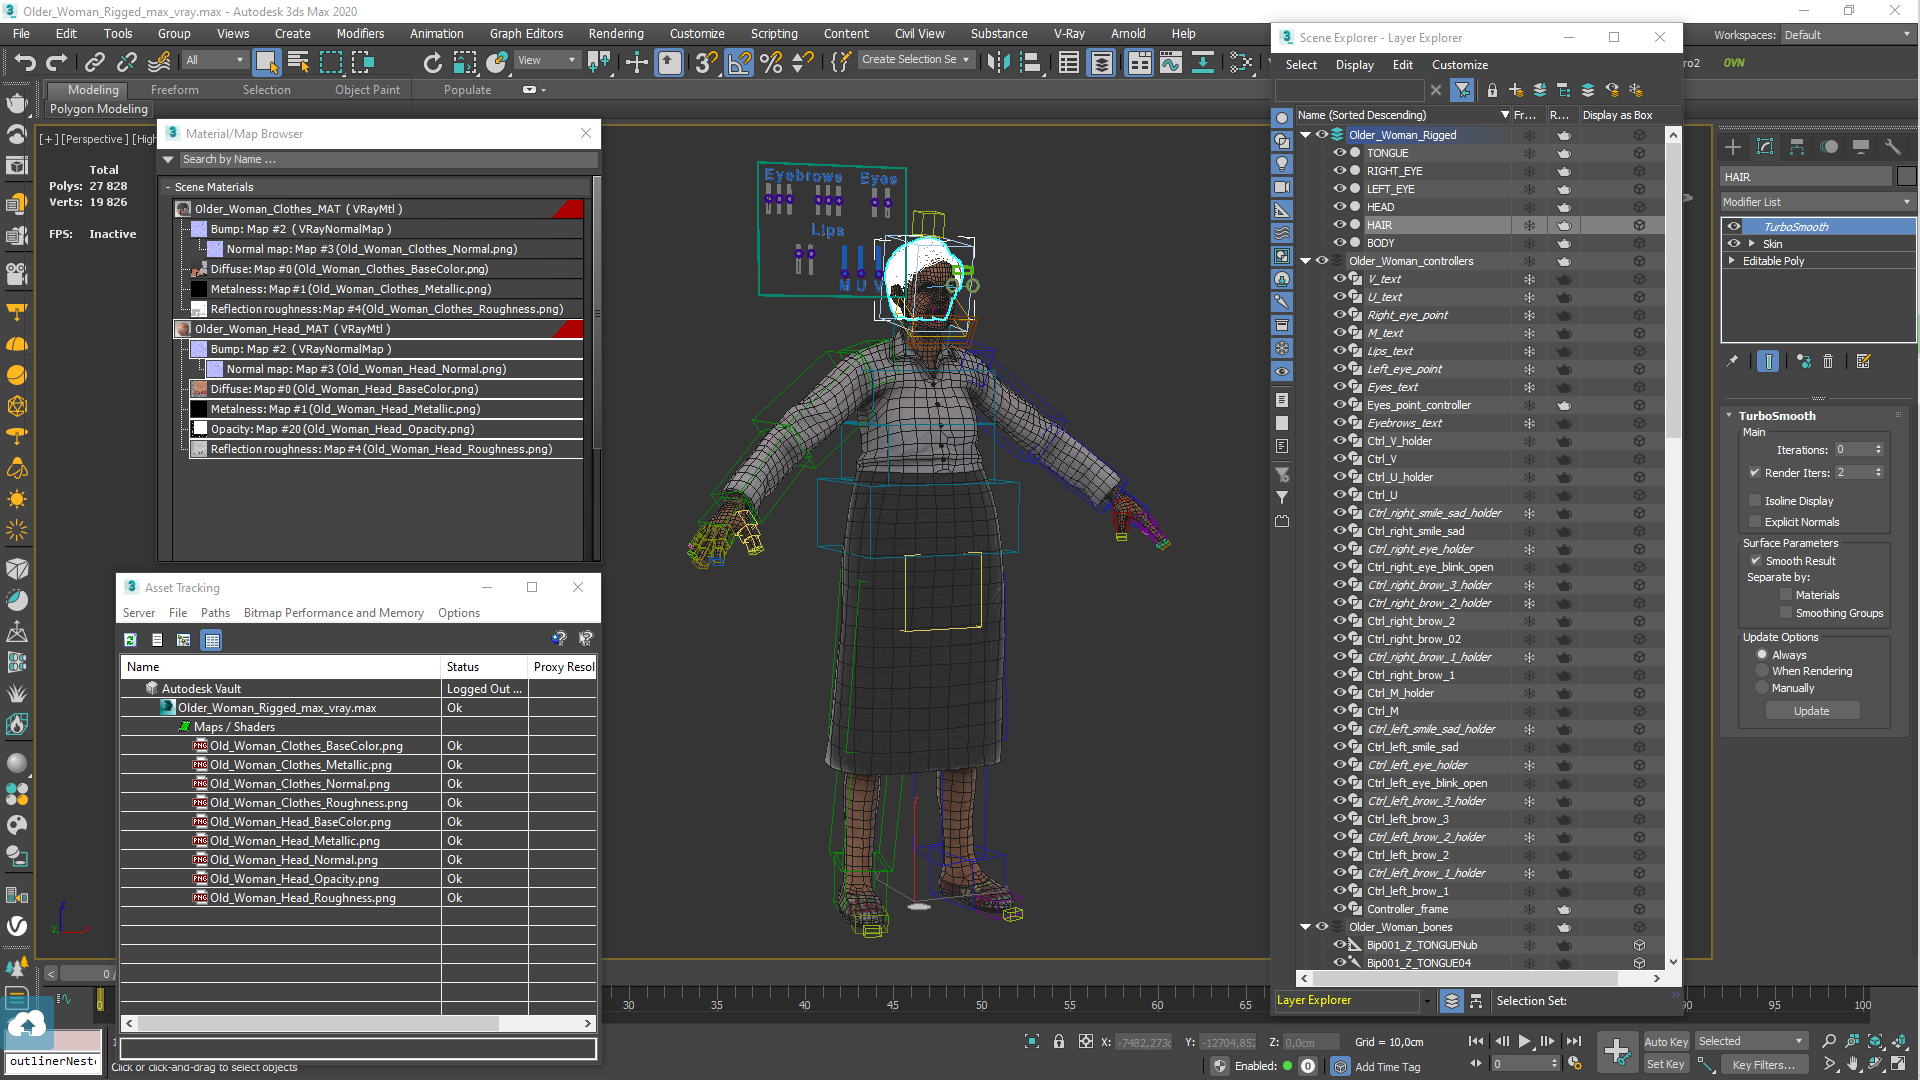Toggle Smooth Result checkbox

pyautogui.click(x=1755, y=561)
